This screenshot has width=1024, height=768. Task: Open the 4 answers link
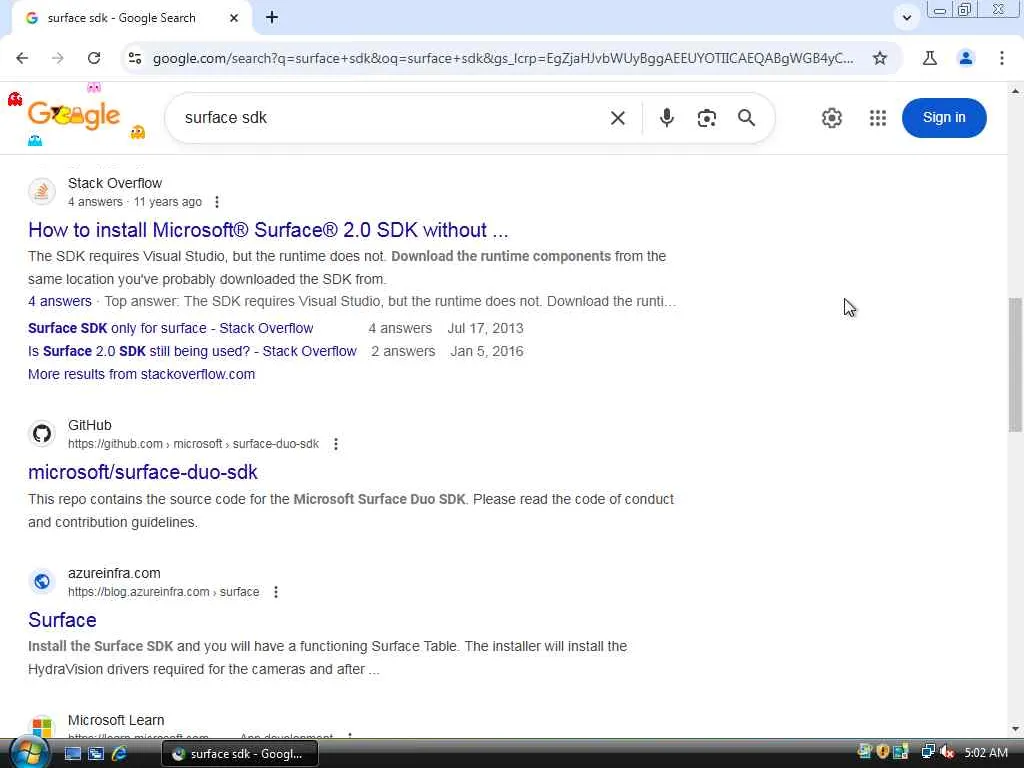click(x=59, y=301)
